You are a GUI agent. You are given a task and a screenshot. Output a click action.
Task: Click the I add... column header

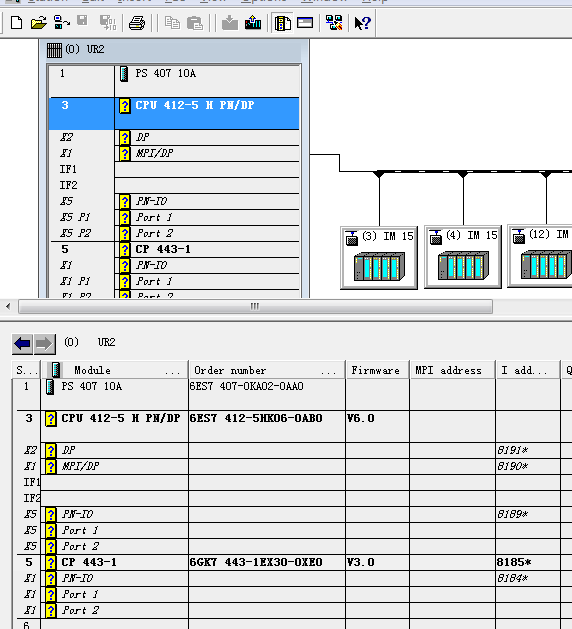(x=527, y=370)
